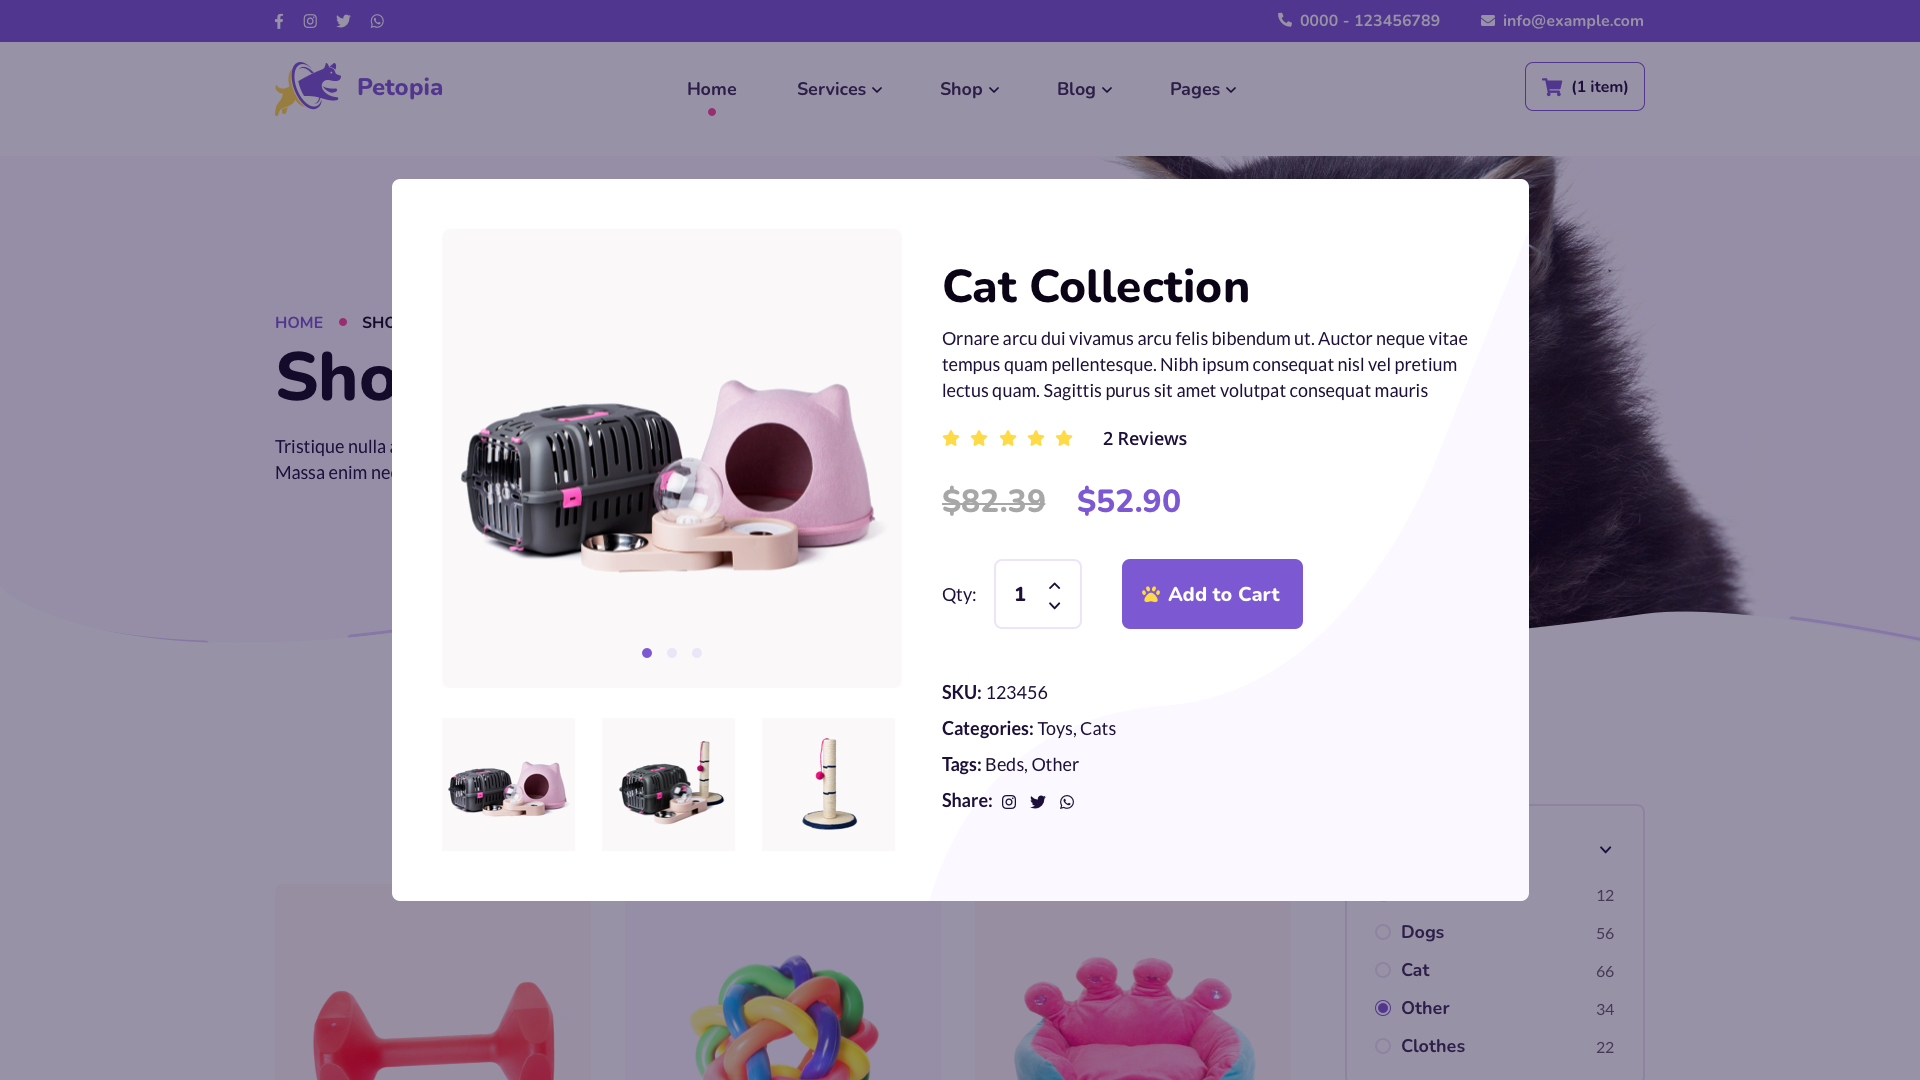This screenshot has height=1080, width=1920.
Task: Open the Toys category link
Action: [1054, 729]
